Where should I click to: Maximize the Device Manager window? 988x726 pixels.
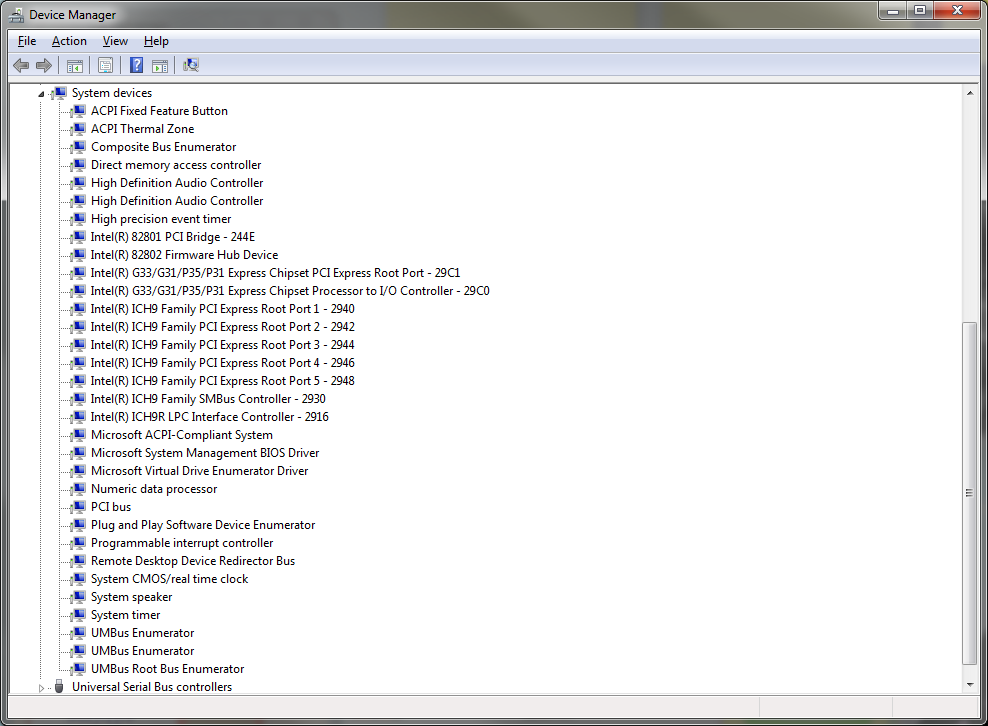point(920,11)
